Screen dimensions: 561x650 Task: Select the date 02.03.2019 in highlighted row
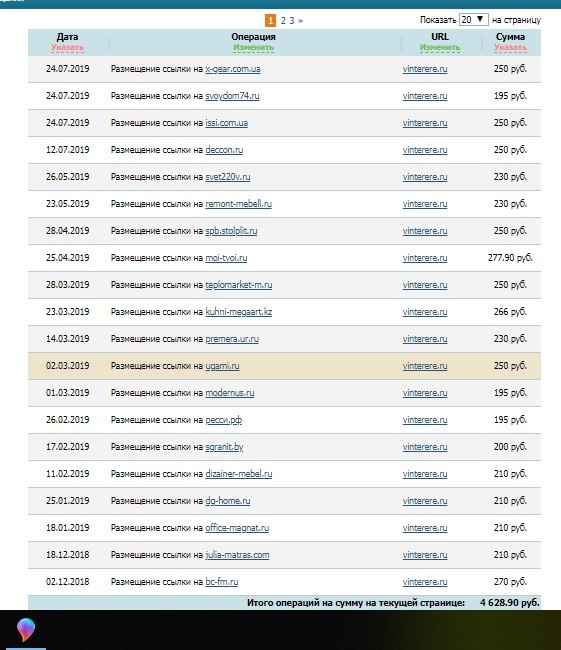click(68, 366)
